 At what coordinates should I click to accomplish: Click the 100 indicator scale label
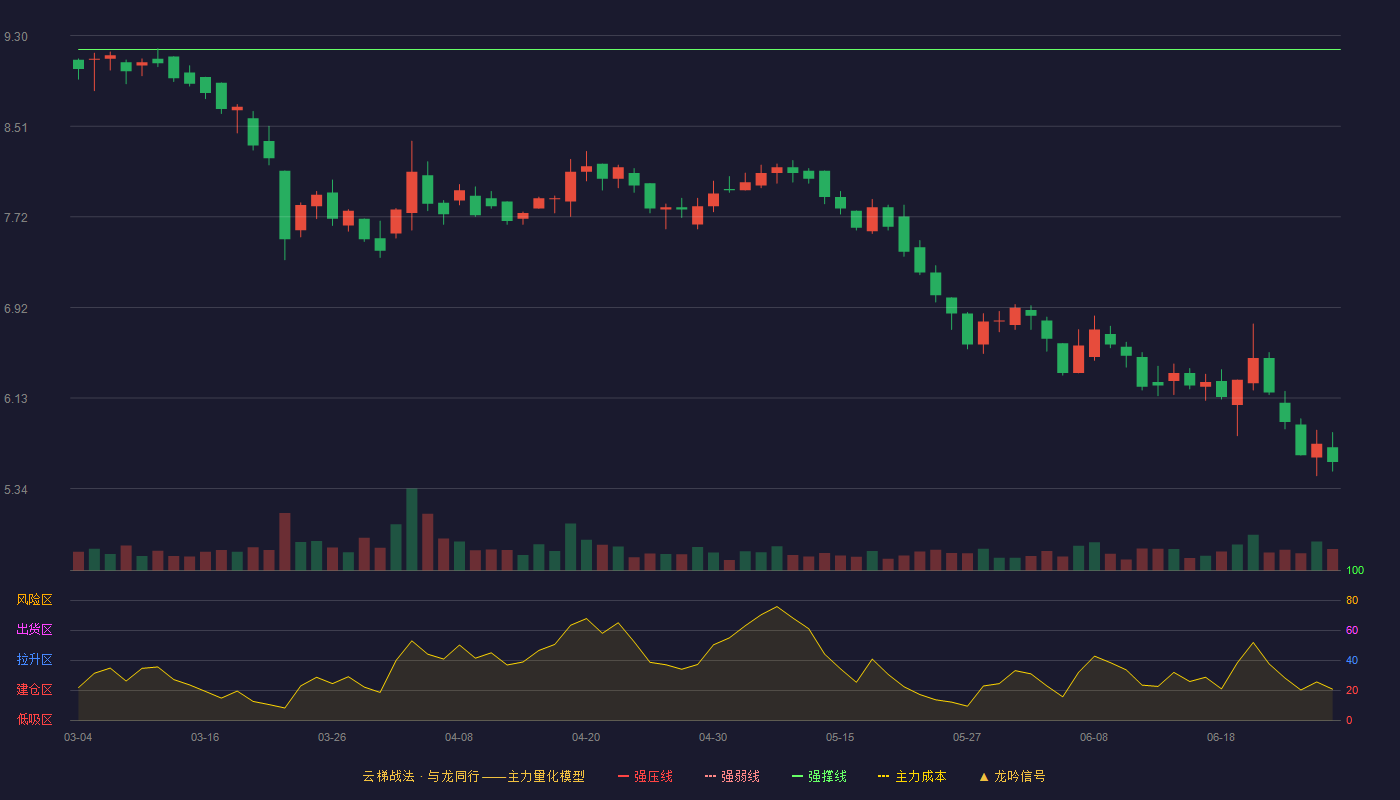[x=1355, y=571]
